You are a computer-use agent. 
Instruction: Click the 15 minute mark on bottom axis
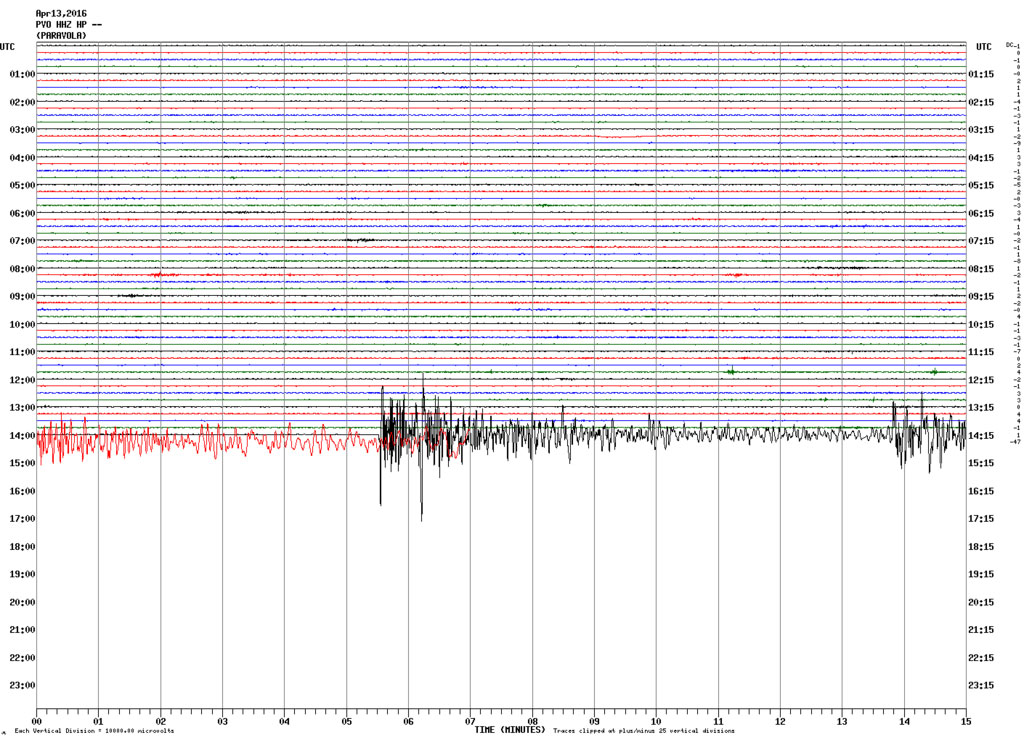(x=964, y=721)
